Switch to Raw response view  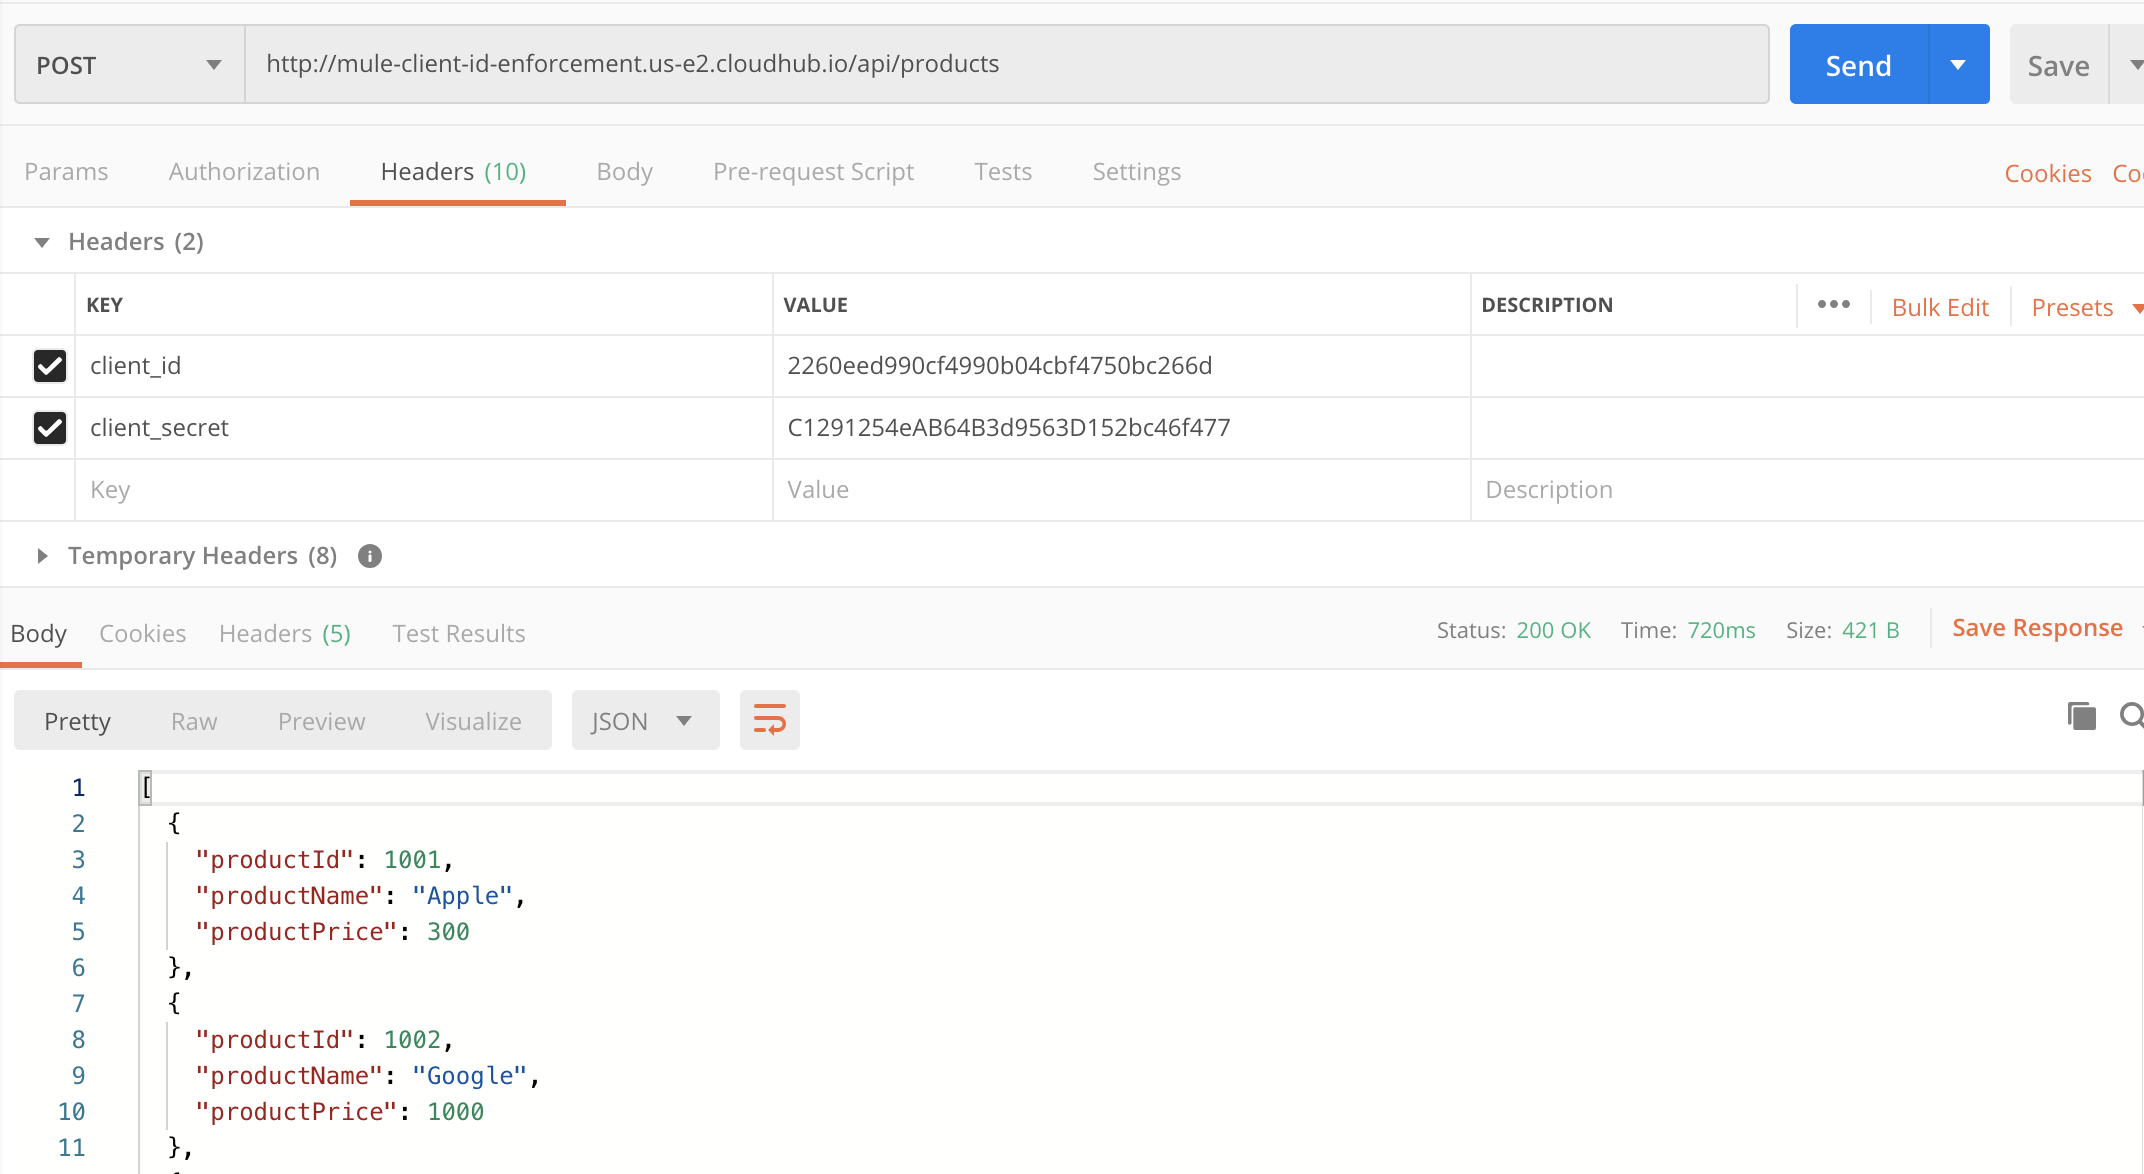point(194,721)
